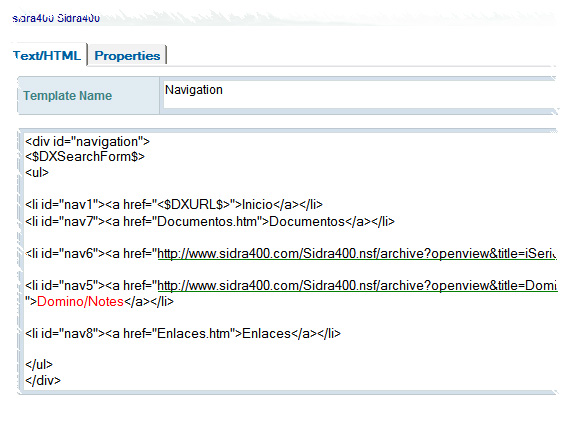Open the nav6 sidra400.com archive iSeries URL
The image size is (571, 435).
(x=357, y=253)
